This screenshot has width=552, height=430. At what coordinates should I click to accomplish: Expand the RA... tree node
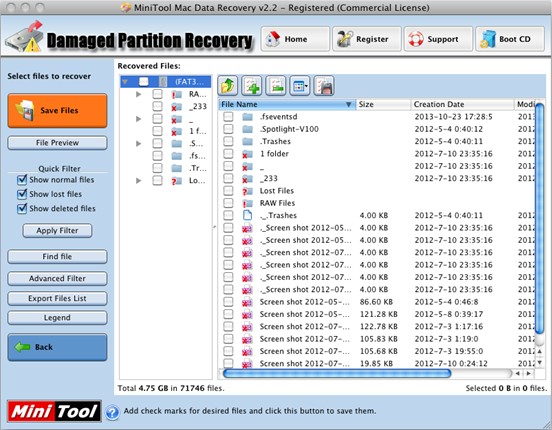(x=139, y=94)
